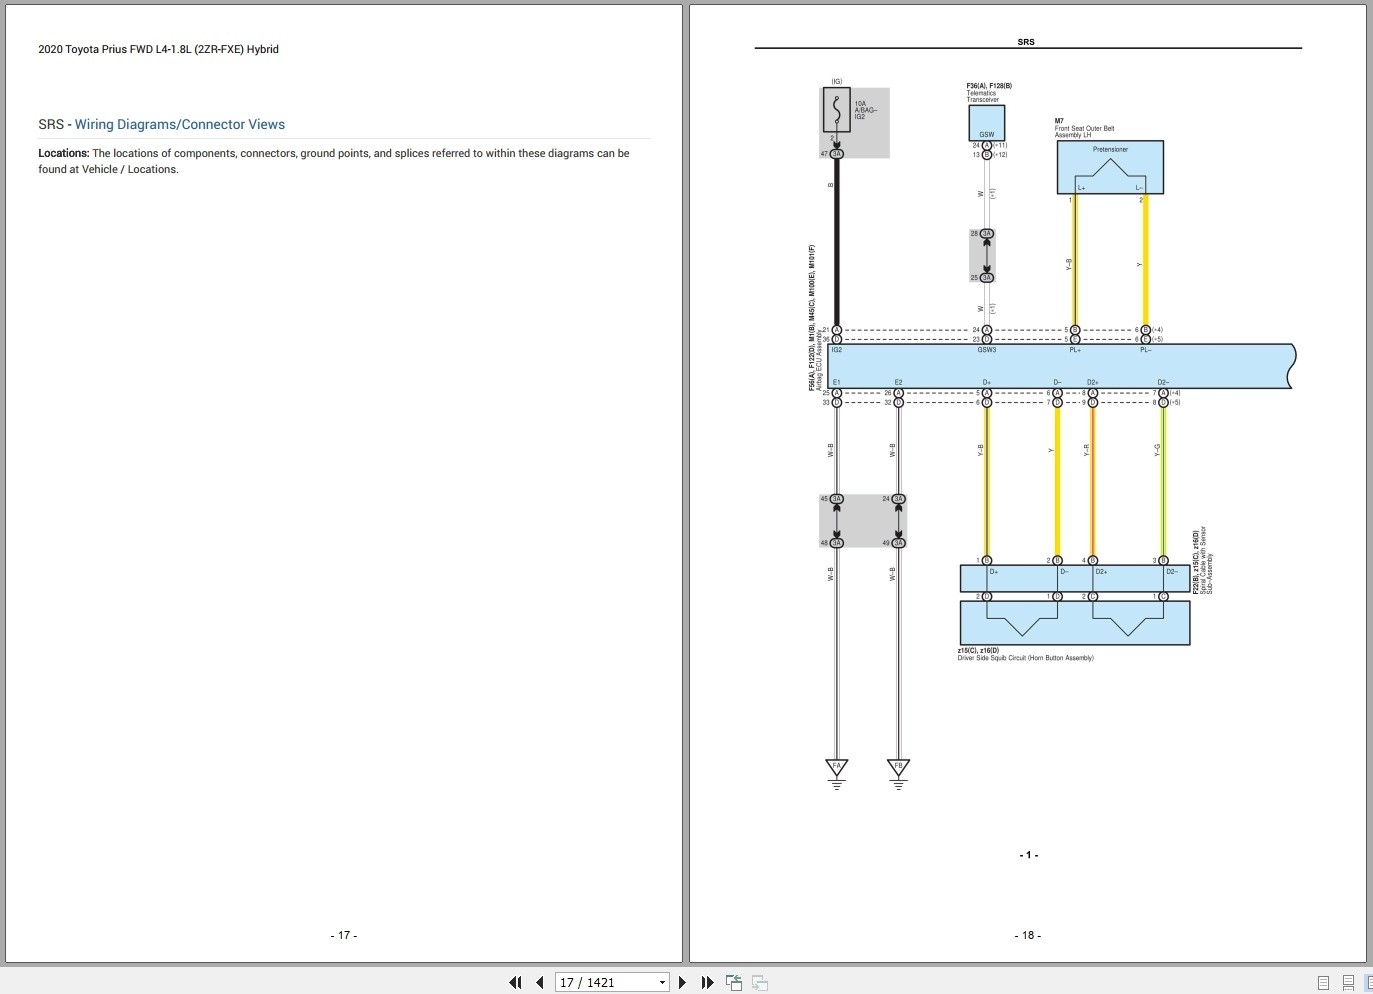The height and width of the screenshot is (994, 1373).
Task: Switch to single page layout
Action: click(x=1323, y=982)
